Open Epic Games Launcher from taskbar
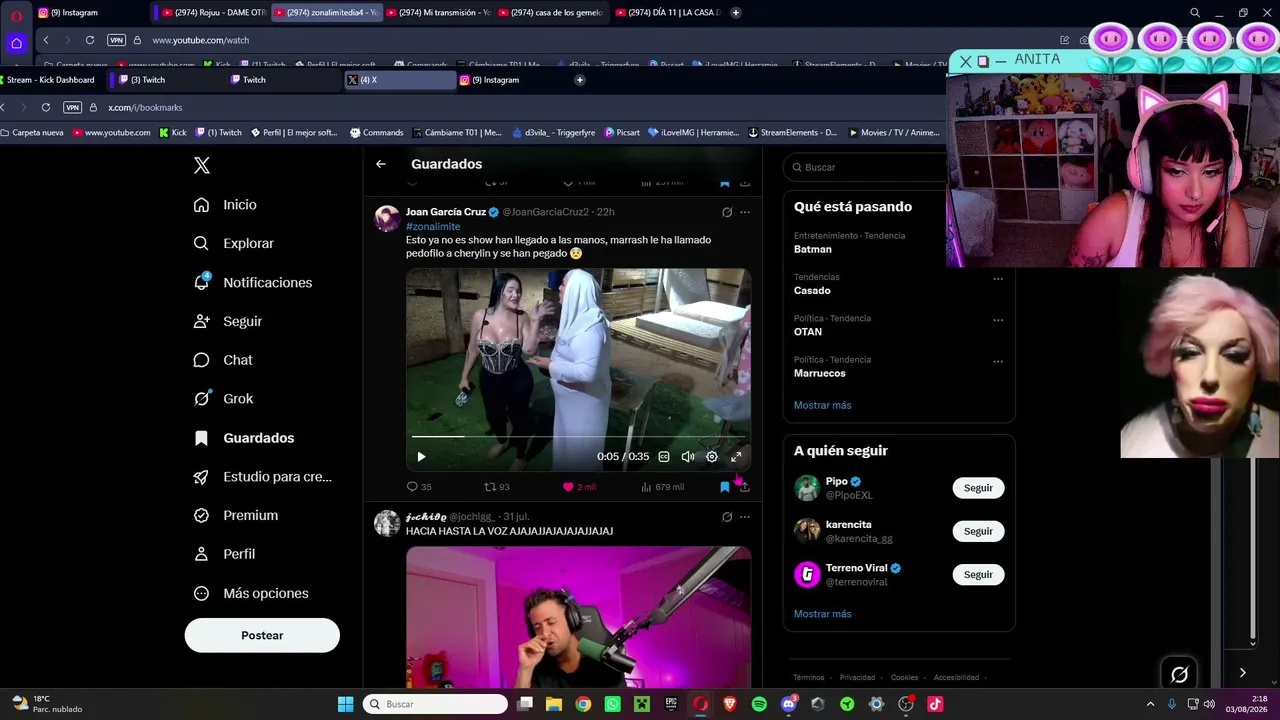1280x720 pixels. click(671, 704)
